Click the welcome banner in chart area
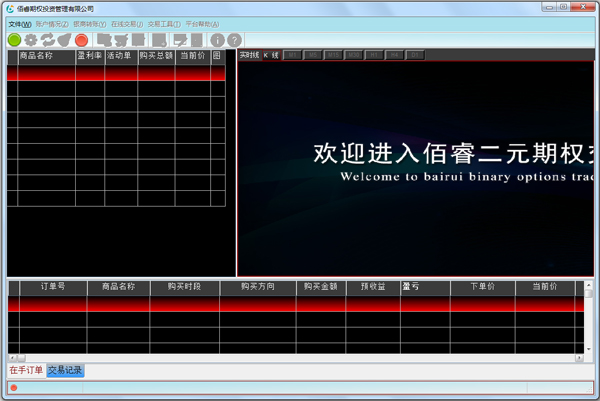The width and height of the screenshot is (600, 401). pyautogui.click(x=416, y=169)
